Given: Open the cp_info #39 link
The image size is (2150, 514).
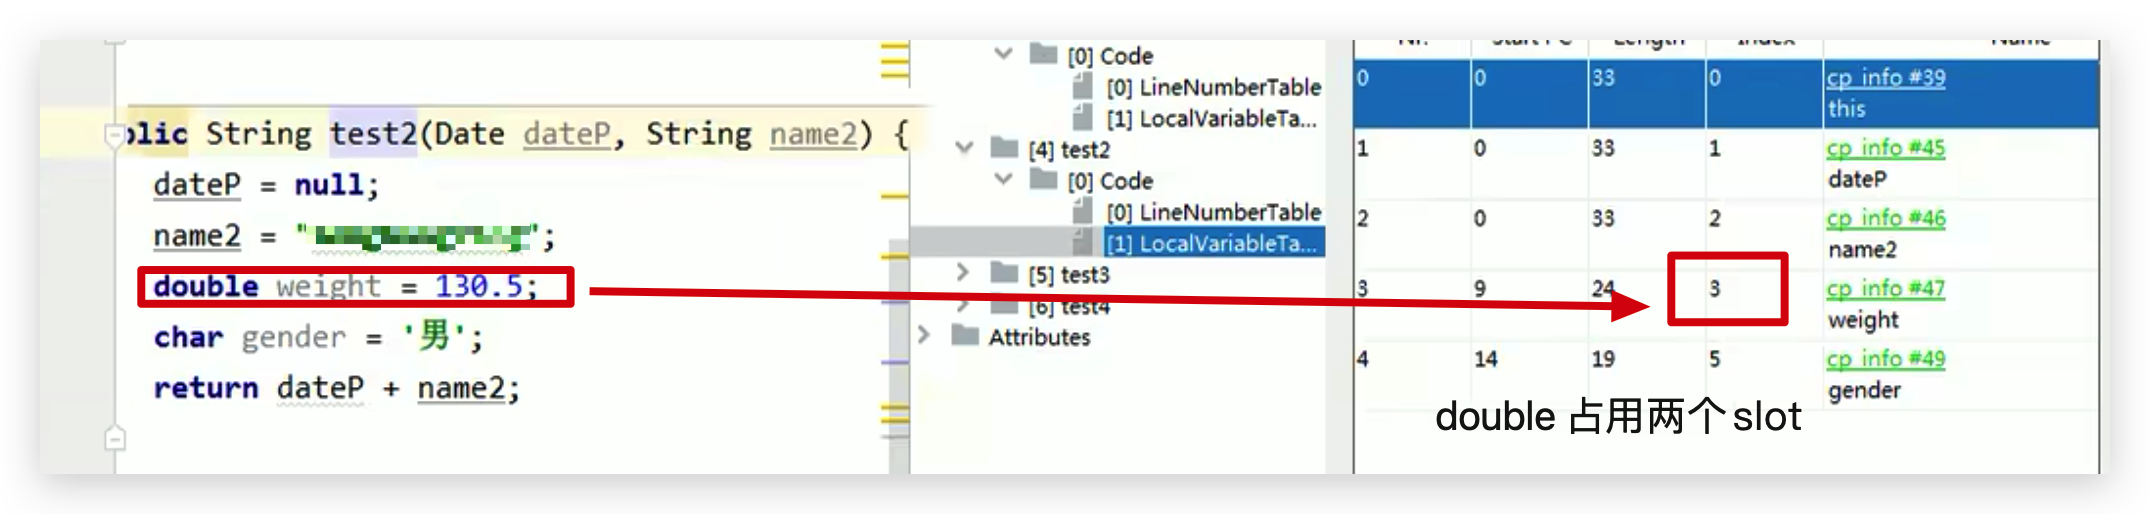Looking at the screenshot, I should [1885, 78].
